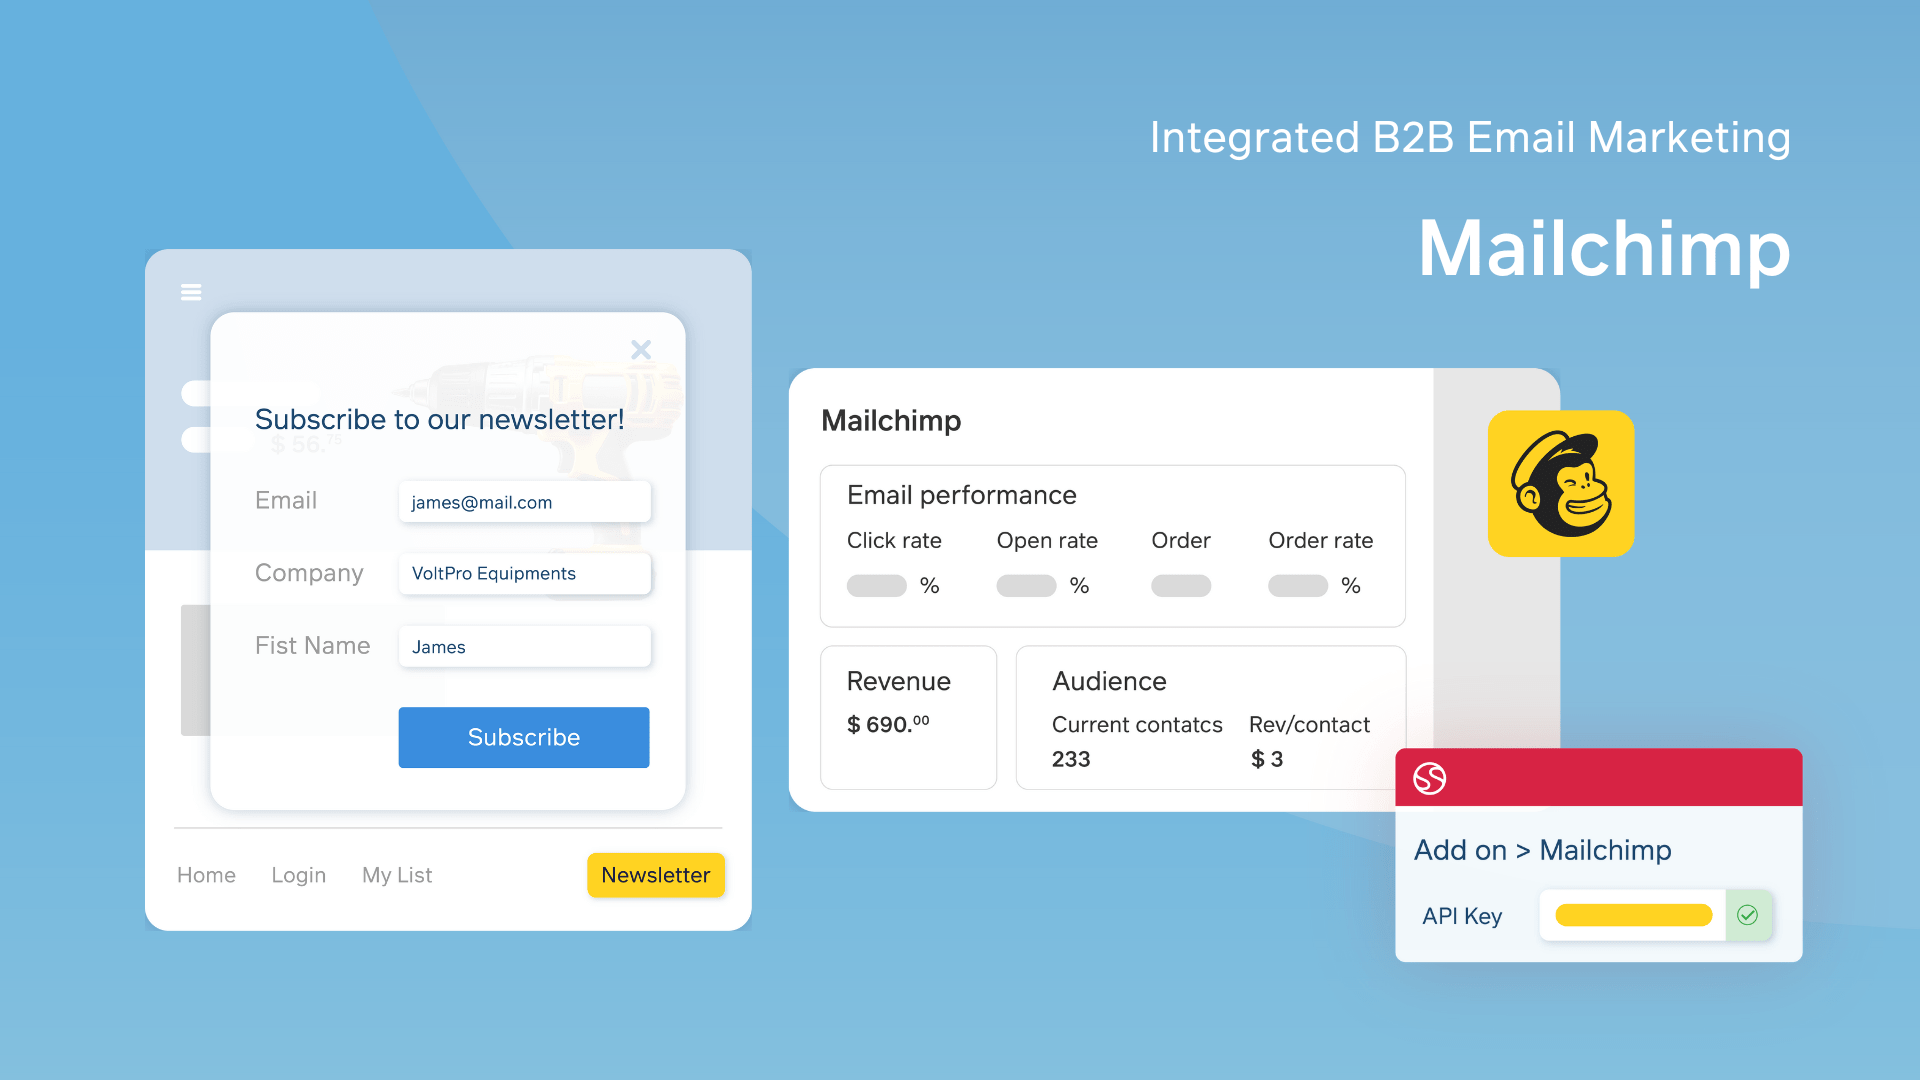Screen dimensions: 1920x1080
Task: Click the Revenue $ 690.00 value
Action: pos(888,724)
